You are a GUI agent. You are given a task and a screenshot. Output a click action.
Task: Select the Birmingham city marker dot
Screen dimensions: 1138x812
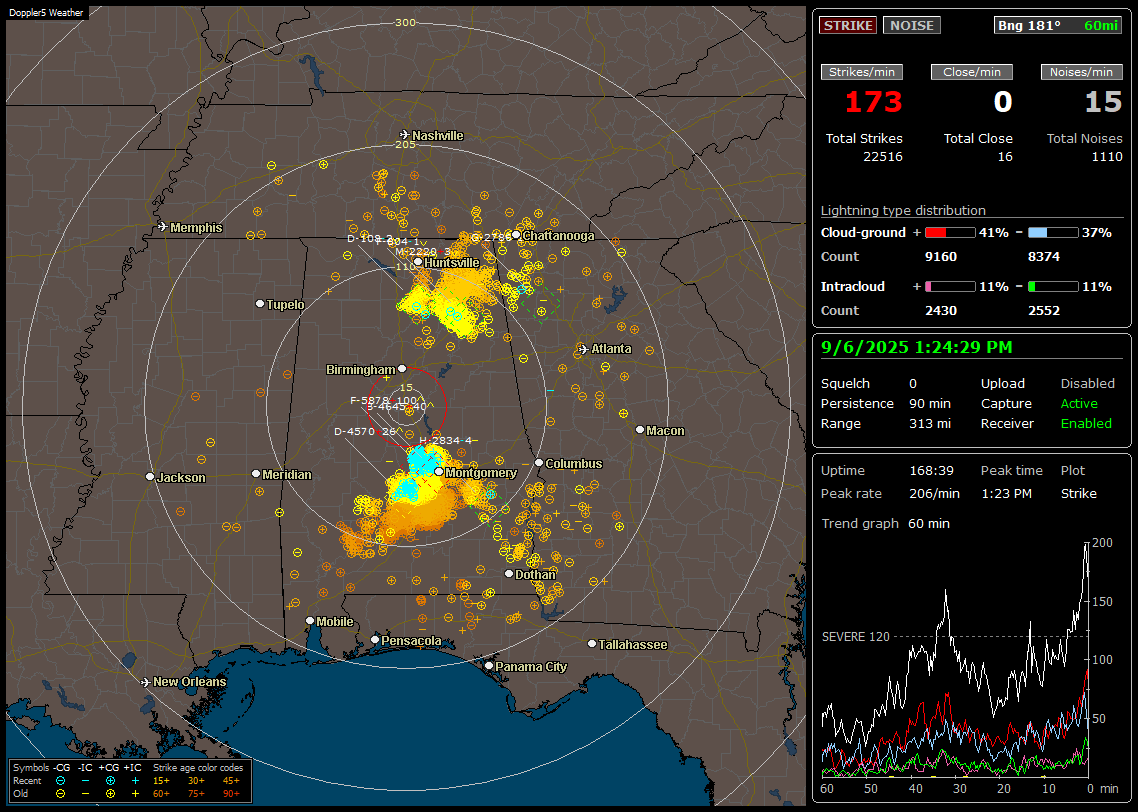tap(402, 369)
